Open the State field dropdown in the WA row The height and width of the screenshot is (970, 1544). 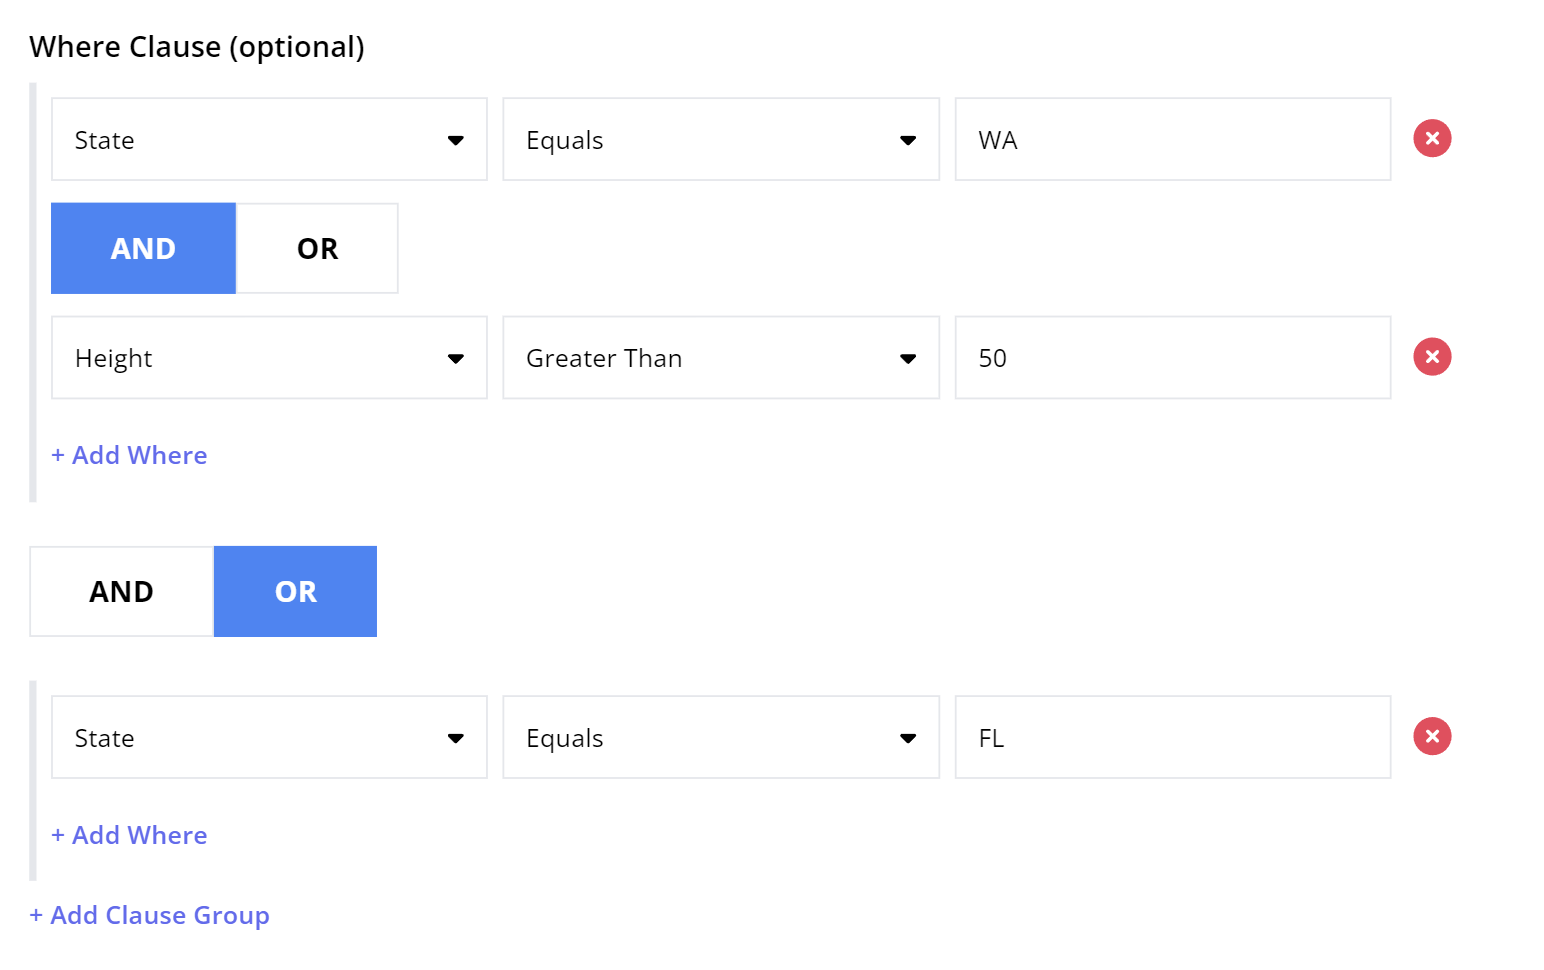[x=269, y=139]
